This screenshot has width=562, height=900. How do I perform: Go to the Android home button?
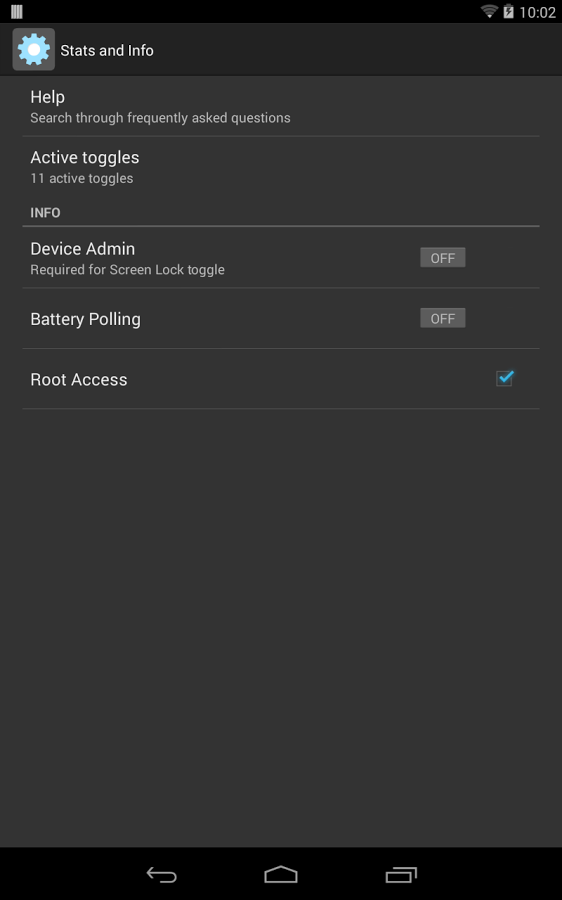(281, 874)
